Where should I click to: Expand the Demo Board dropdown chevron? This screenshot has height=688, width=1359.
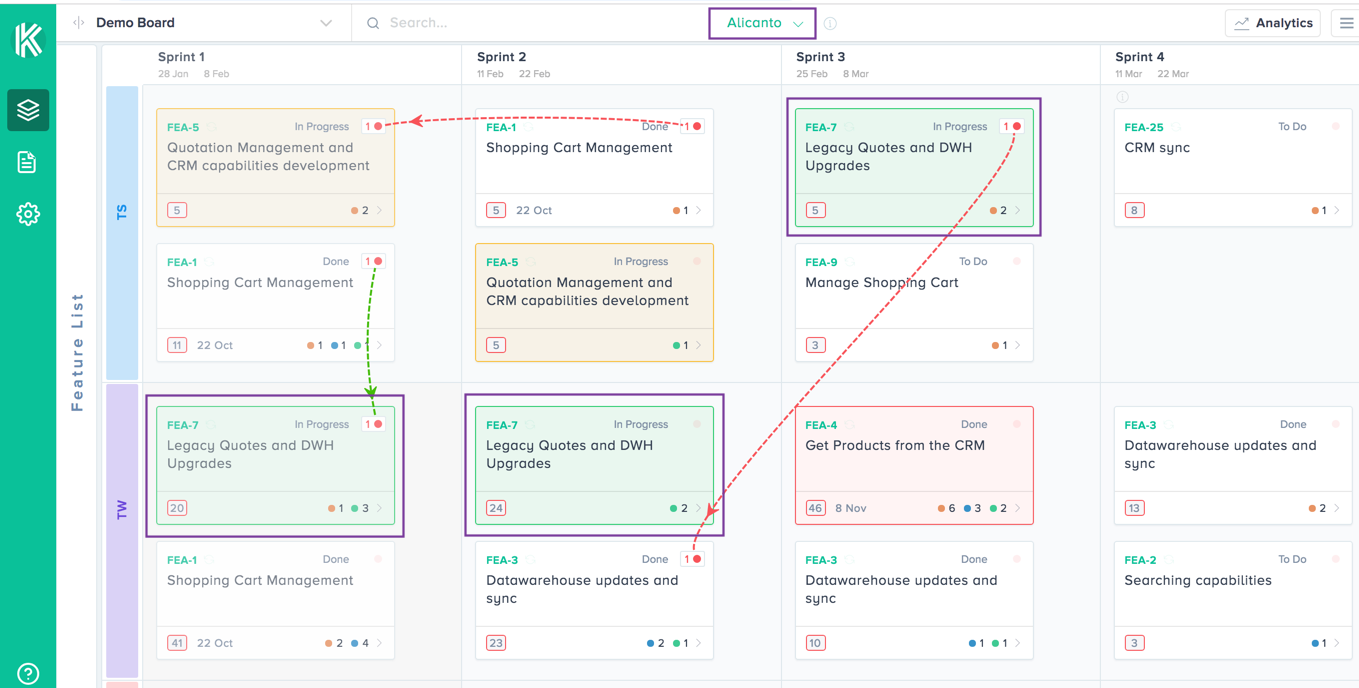pos(326,23)
